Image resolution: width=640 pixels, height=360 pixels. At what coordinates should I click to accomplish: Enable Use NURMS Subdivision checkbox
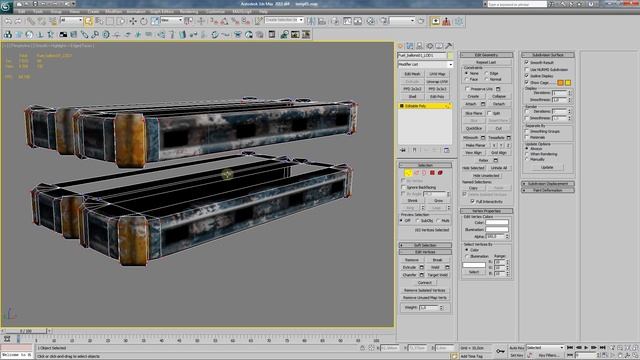527,69
